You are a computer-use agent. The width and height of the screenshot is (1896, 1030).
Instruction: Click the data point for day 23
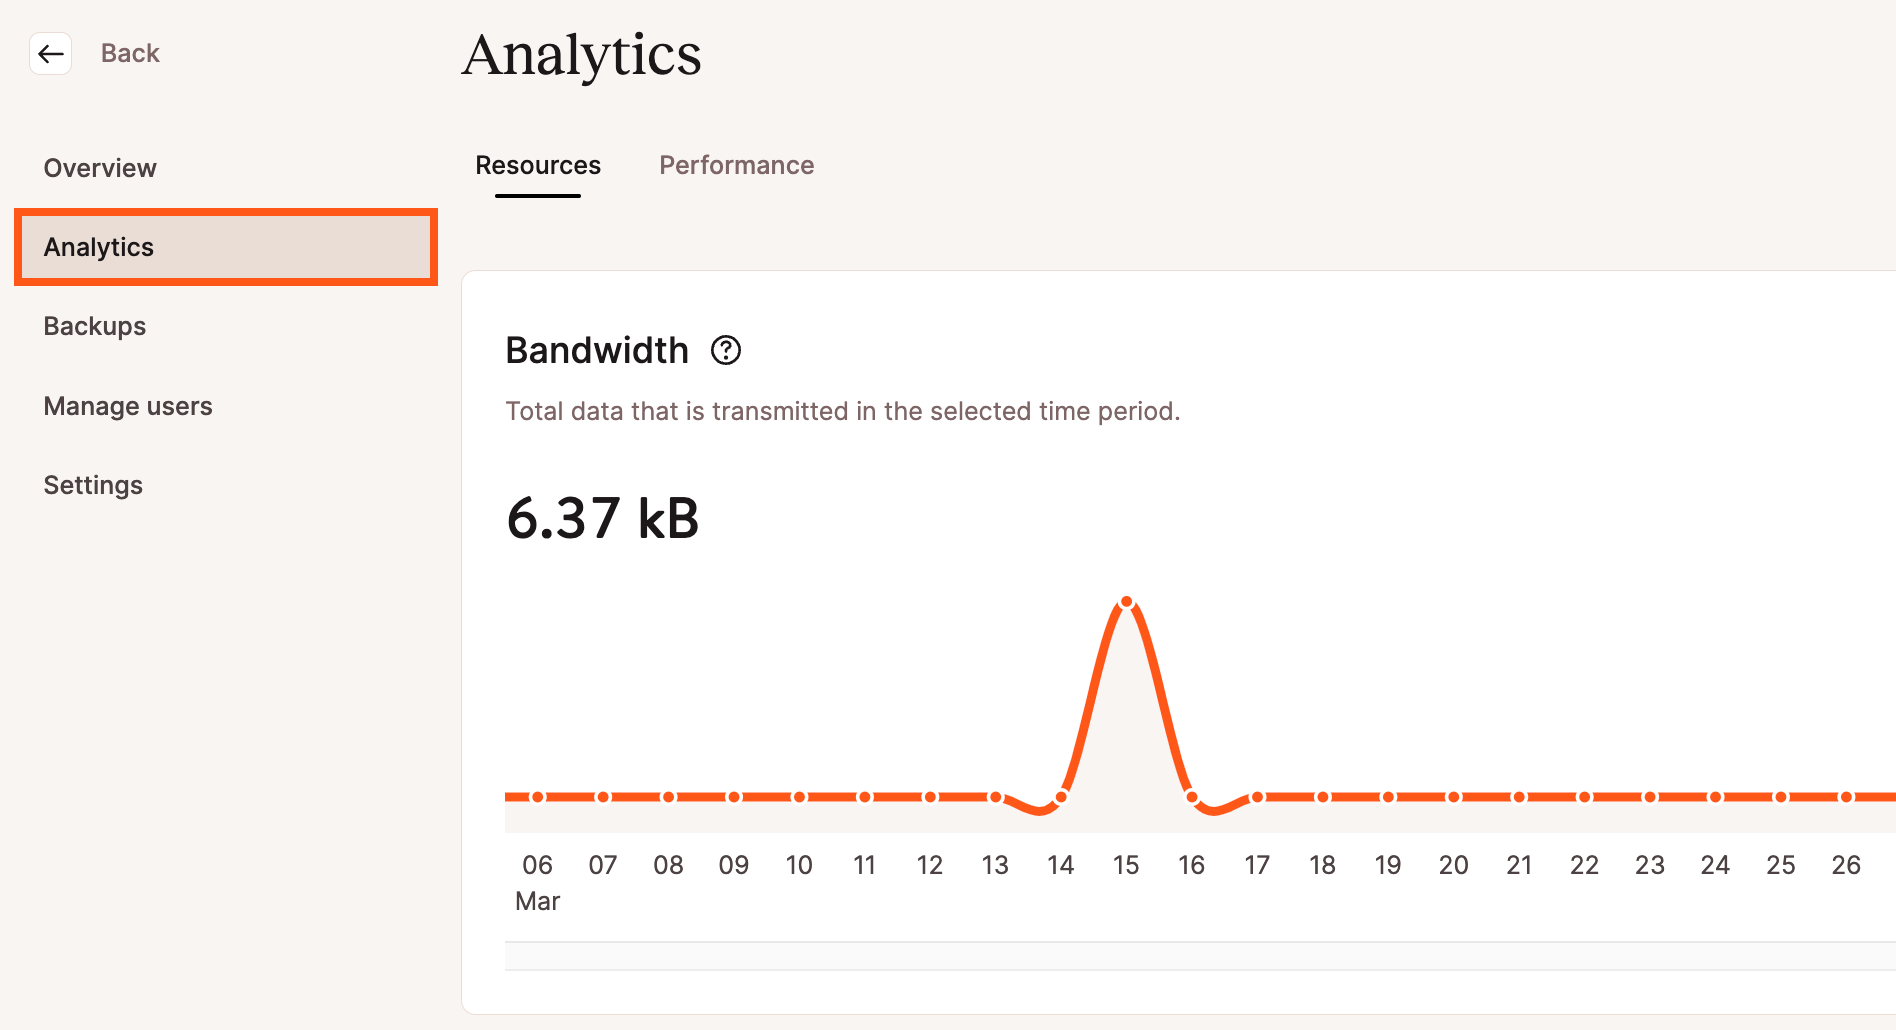1650,797
